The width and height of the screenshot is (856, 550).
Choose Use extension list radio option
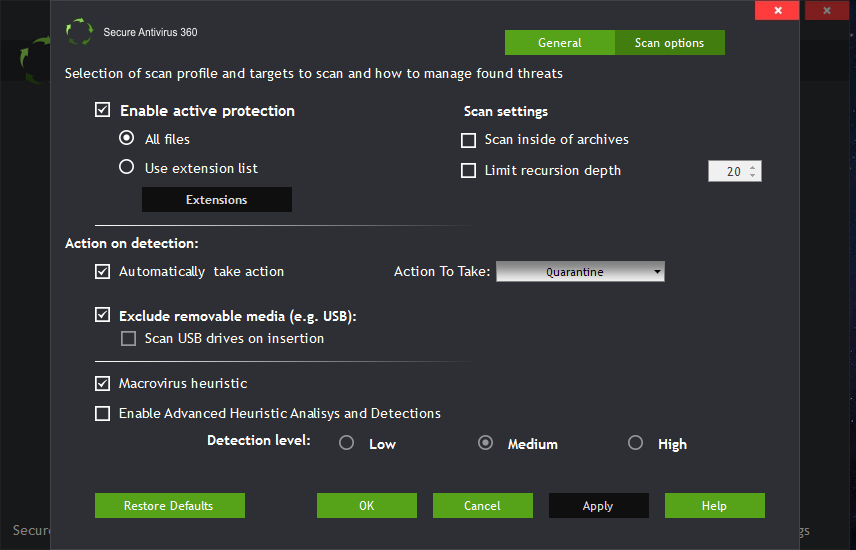(x=127, y=168)
